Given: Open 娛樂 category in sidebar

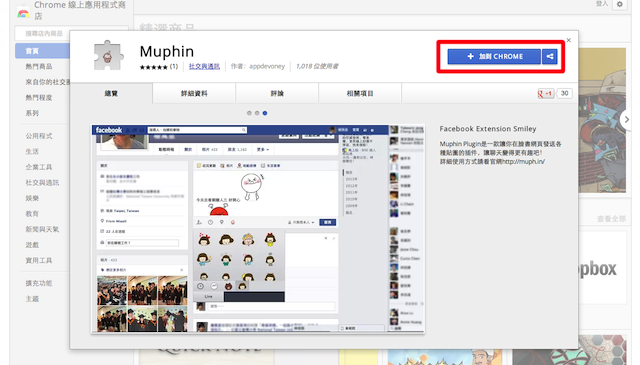Looking at the screenshot, I should click(x=32, y=198).
